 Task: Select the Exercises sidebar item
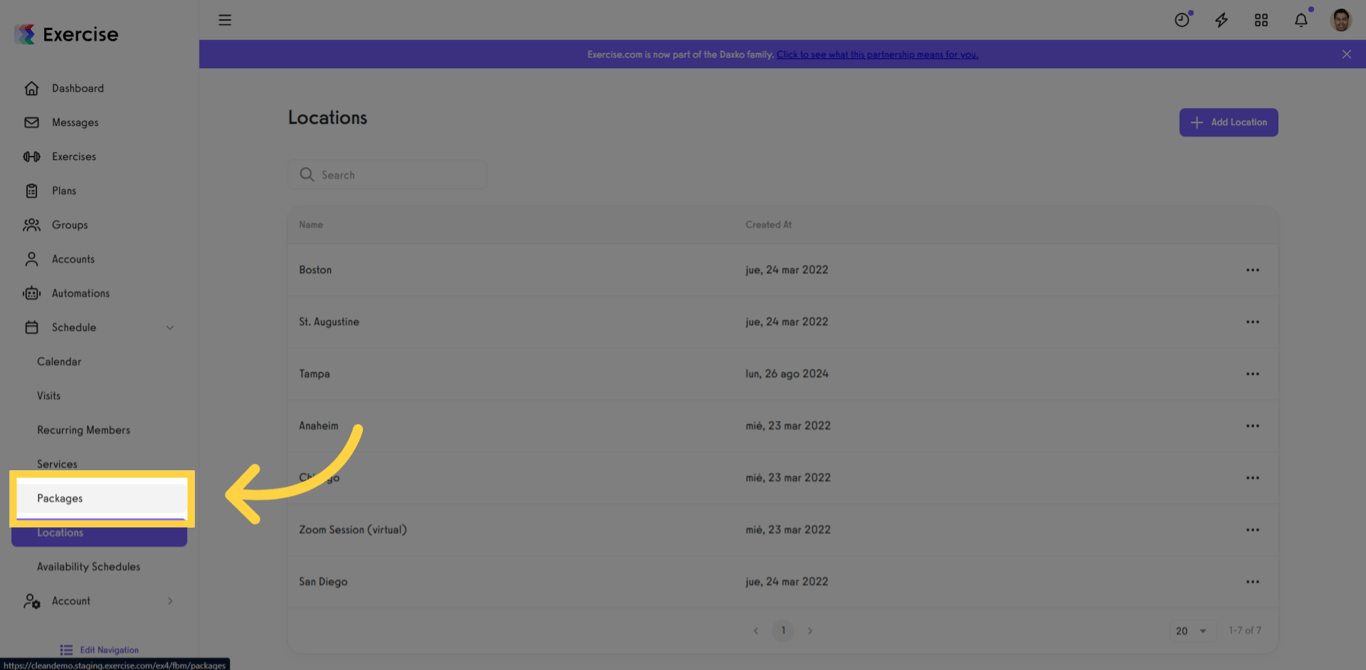point(78,156)
